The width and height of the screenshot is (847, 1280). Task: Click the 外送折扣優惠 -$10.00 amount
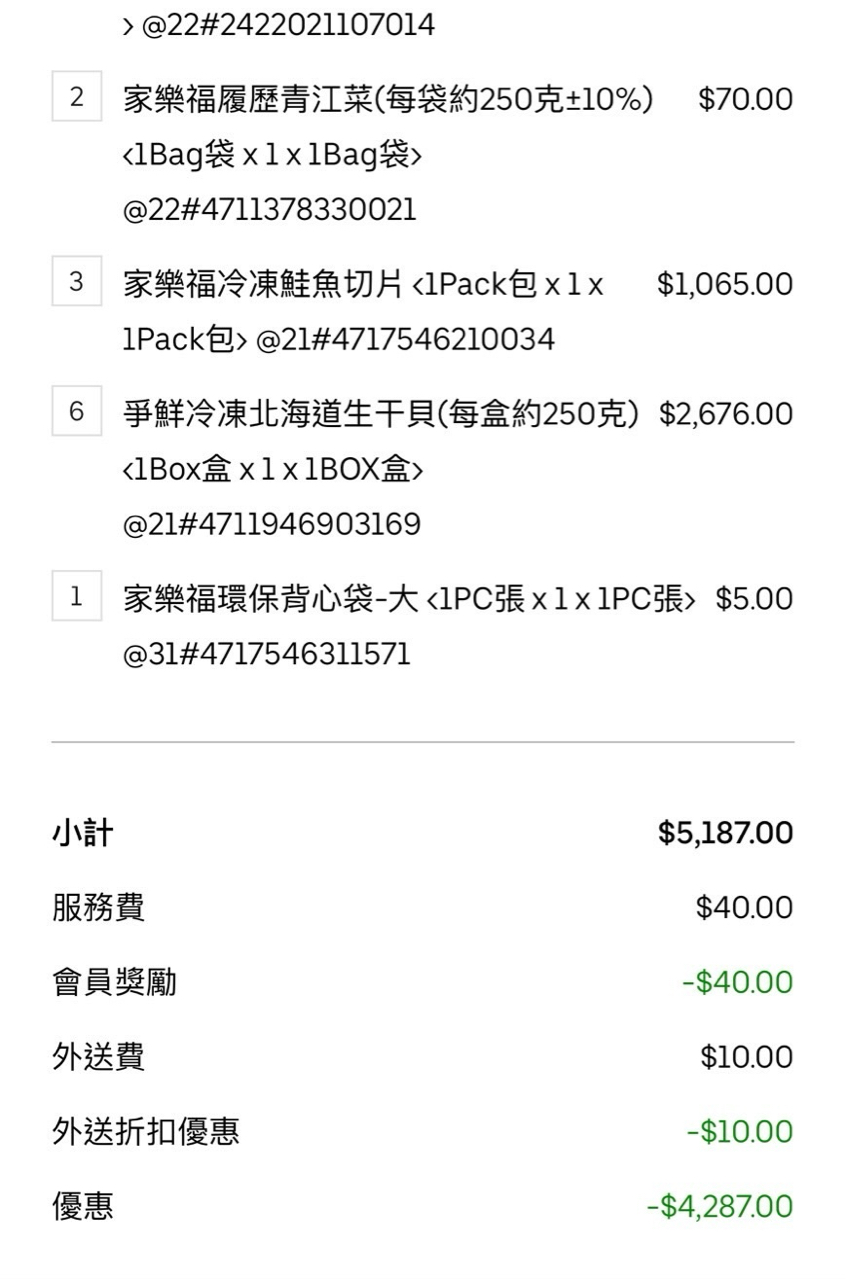tap(739, 1132)
